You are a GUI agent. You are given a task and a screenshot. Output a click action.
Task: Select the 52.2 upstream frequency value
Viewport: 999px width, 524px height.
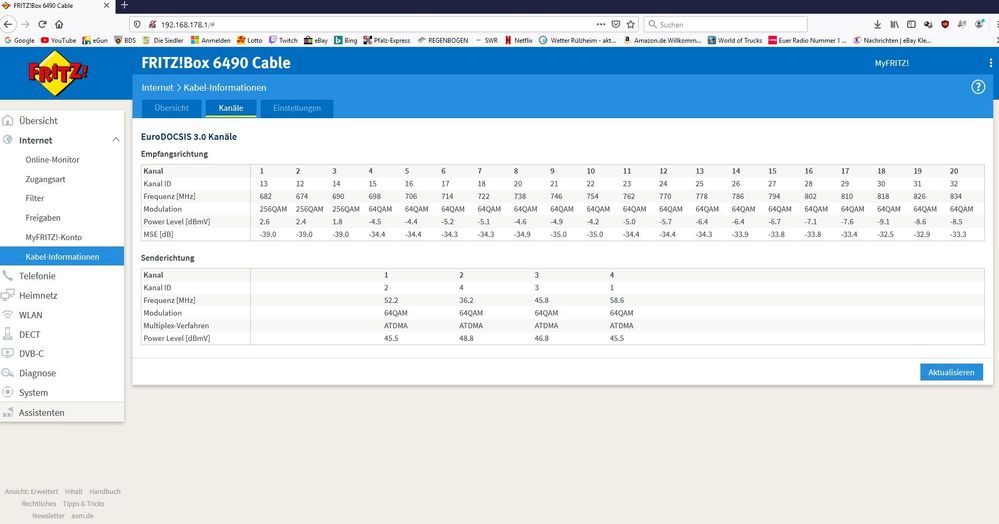point(391,300)
